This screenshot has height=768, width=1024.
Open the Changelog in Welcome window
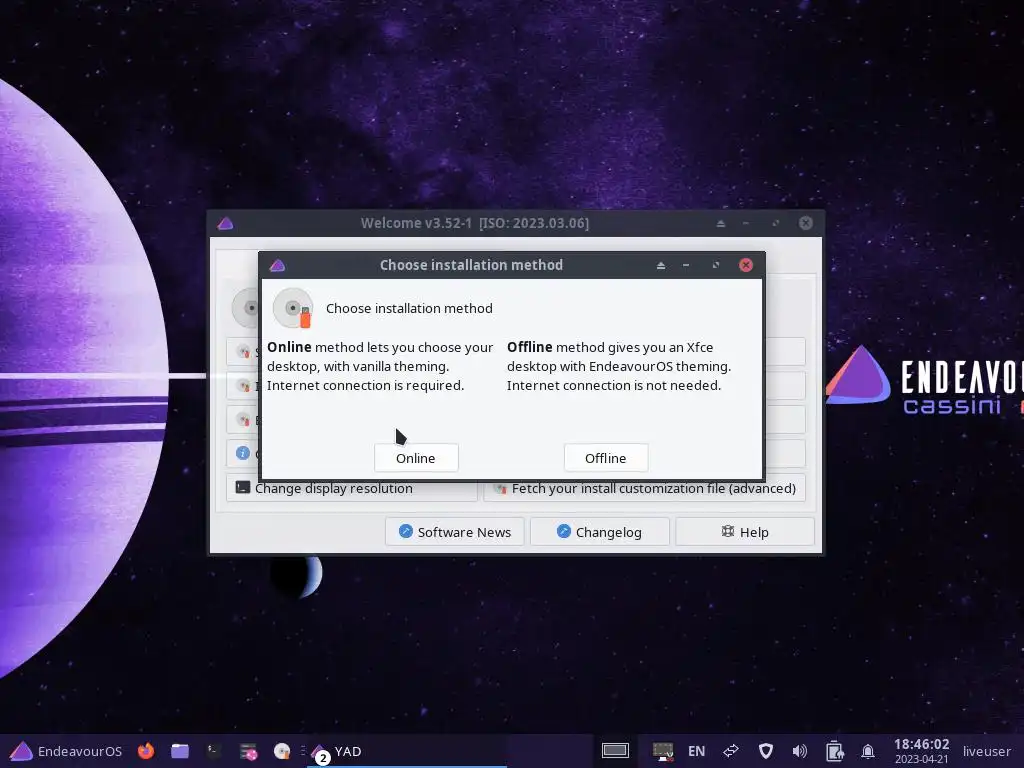pyautogui.click(x=600, y=532)
